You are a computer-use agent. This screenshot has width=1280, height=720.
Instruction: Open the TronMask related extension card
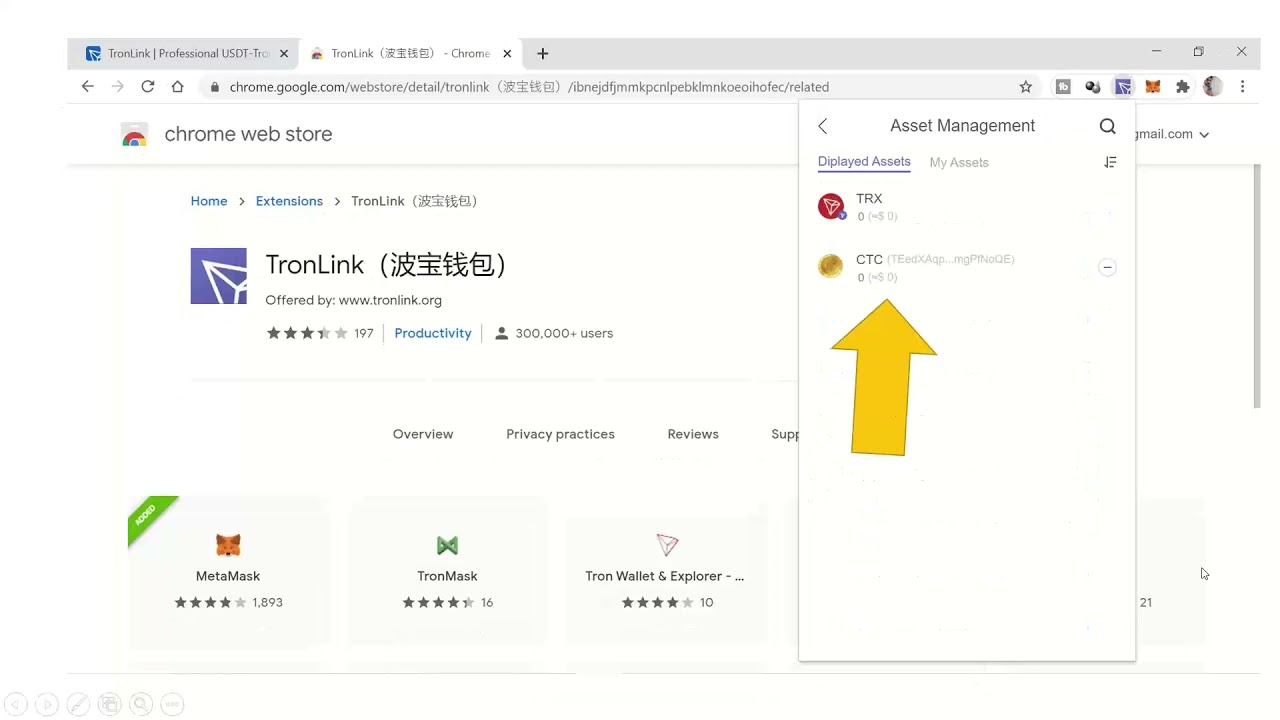pos(447,570)
